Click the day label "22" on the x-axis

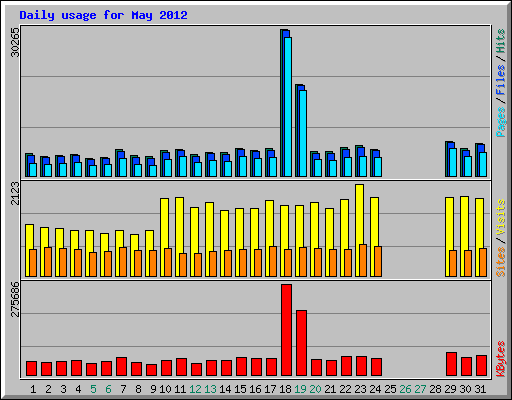[345, 389]
